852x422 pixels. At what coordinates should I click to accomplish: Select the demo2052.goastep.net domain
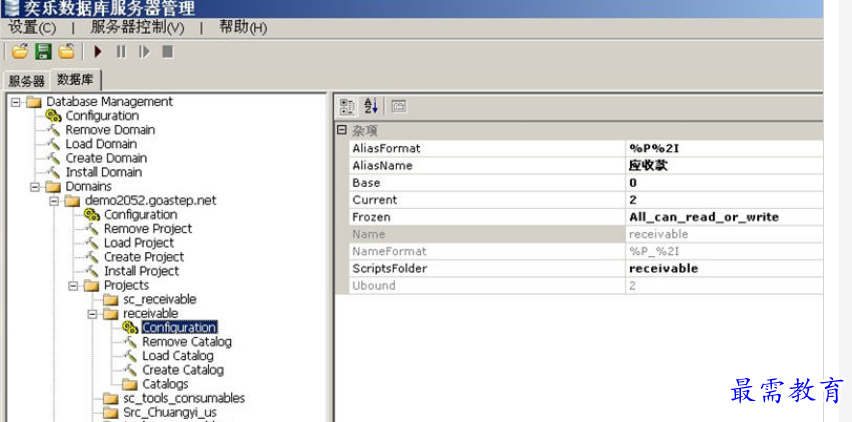click(151, 200)
